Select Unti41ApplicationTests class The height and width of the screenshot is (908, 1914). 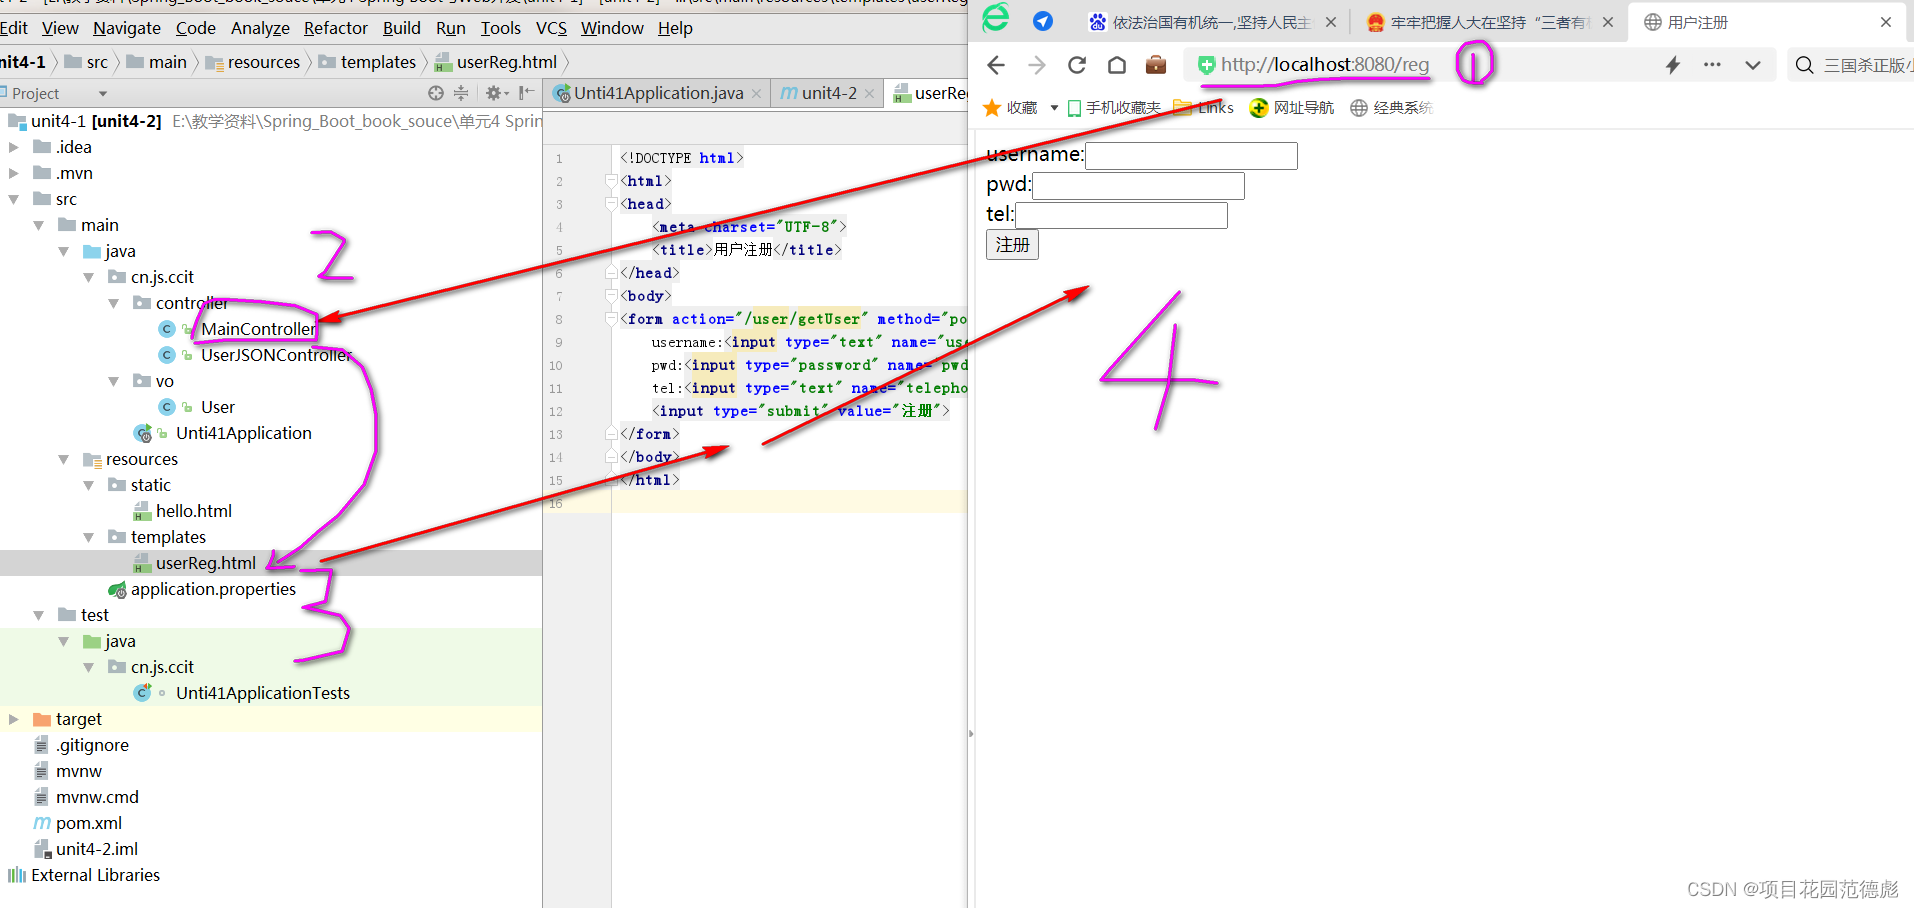(x=263, y=693)
